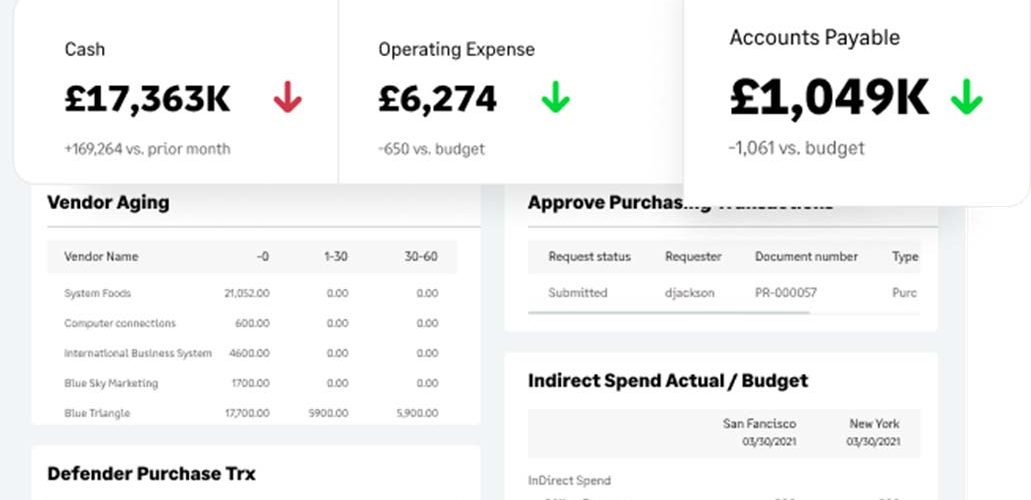Click the Request status column header
Image resolution: width=1031 pixels, height=500 pixels.
click(589, 257)
